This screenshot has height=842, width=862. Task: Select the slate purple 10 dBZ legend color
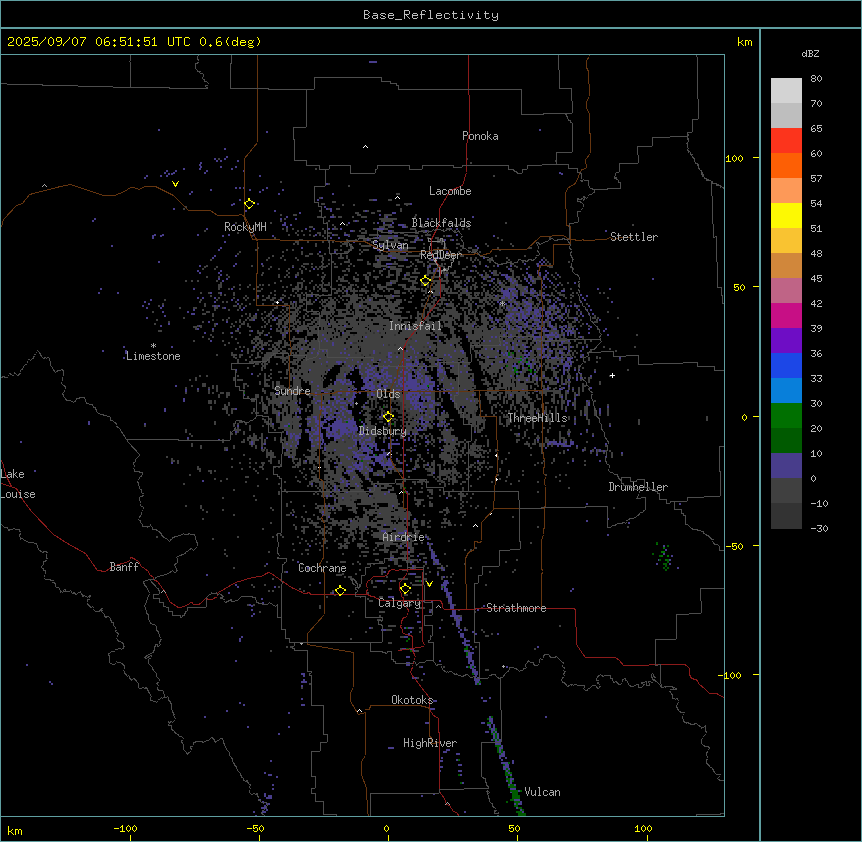click(786, 465)
